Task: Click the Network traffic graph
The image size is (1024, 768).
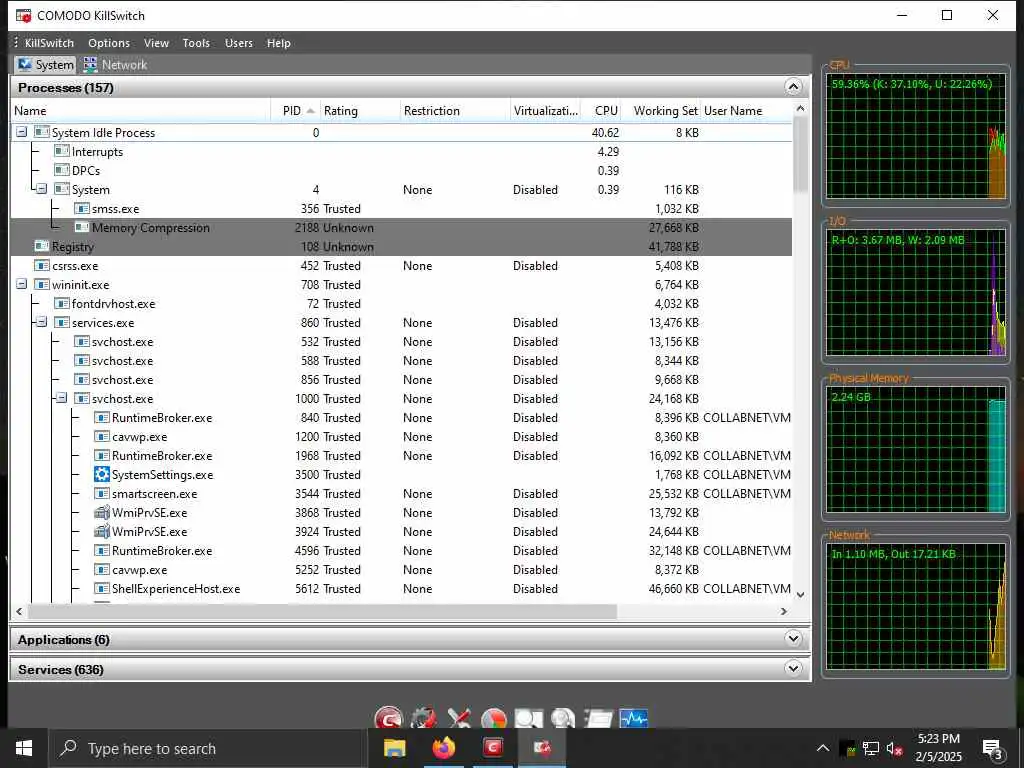Action: [x=916, y=607]
